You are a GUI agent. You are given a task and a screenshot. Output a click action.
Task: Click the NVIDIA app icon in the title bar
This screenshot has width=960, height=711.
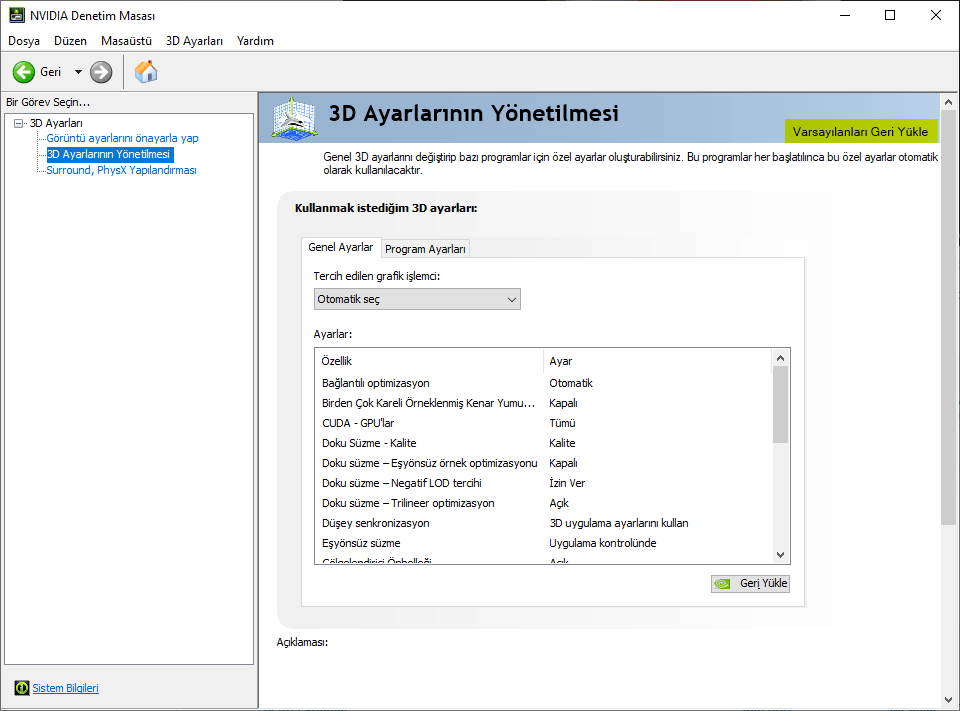(17, 15)
